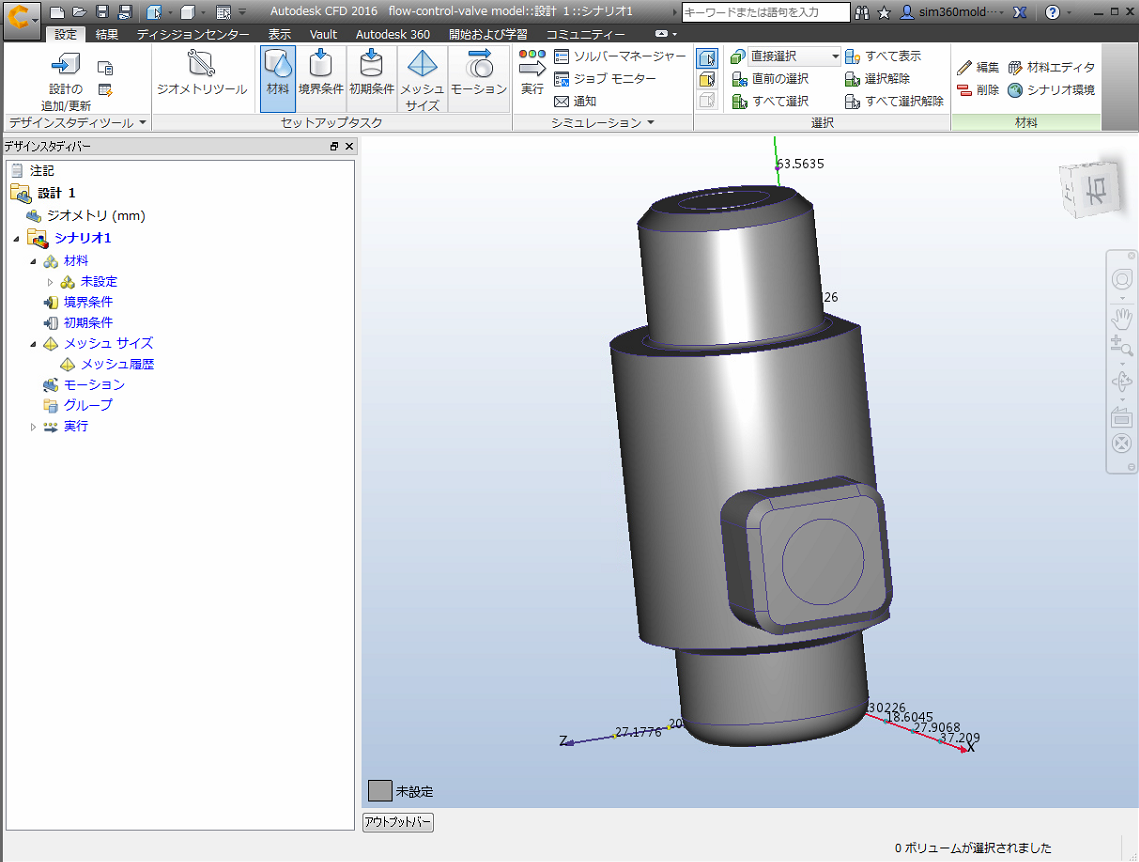Open the メッシュサイズ mesh size task

422,78
